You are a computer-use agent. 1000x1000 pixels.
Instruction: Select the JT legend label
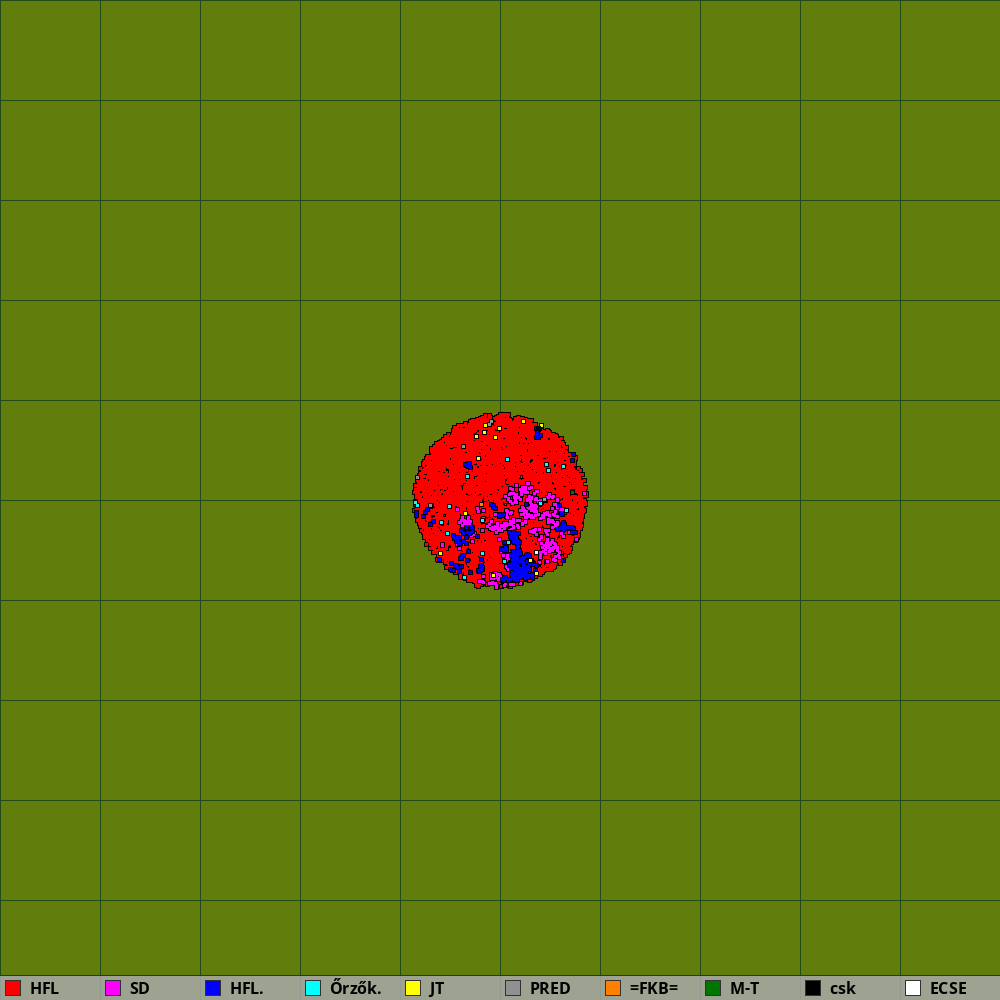click(x=437, y=989)
